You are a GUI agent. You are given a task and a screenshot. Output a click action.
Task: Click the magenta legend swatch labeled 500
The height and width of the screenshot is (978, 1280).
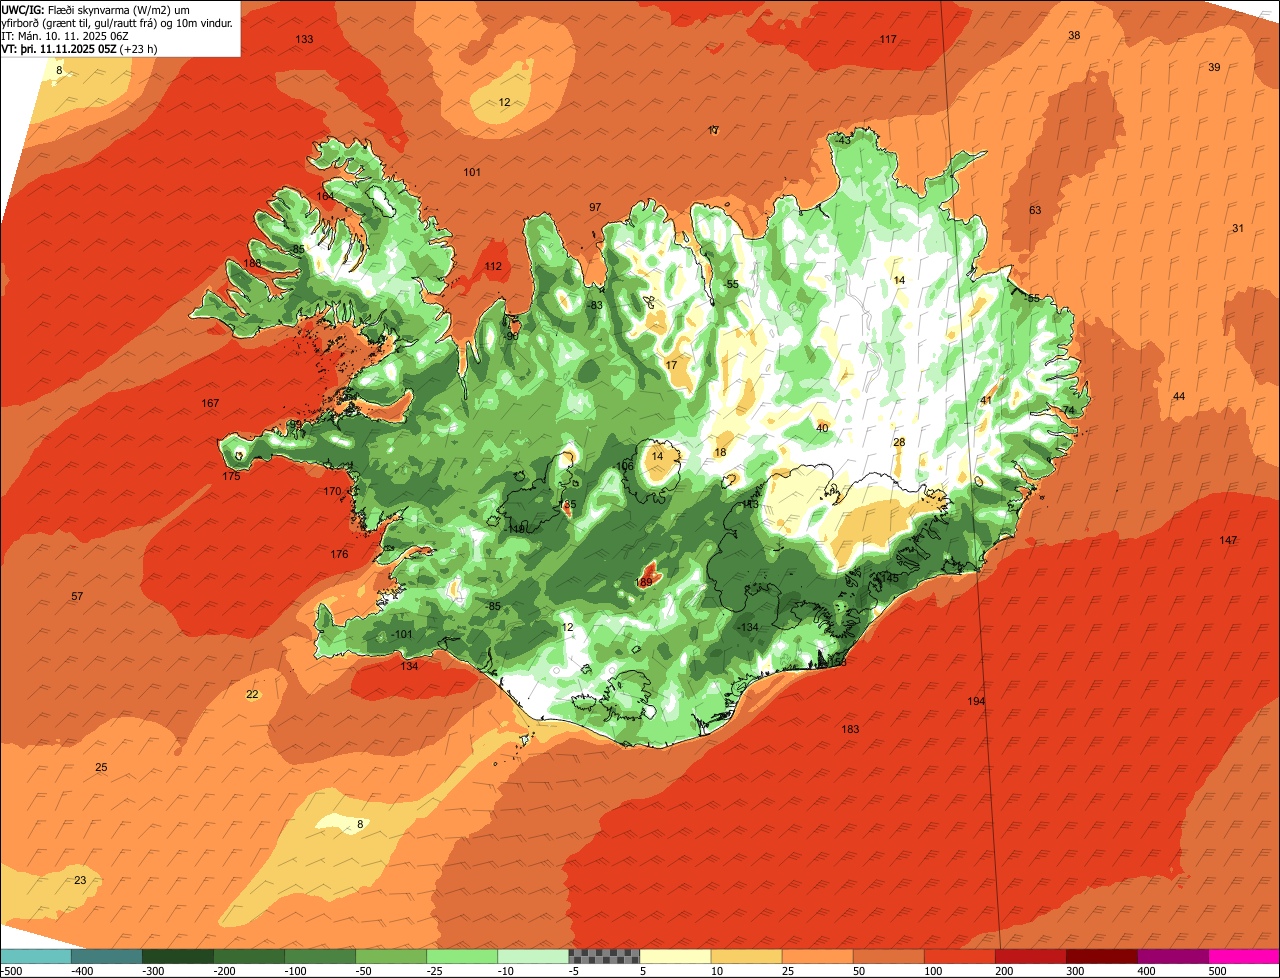1243,956
